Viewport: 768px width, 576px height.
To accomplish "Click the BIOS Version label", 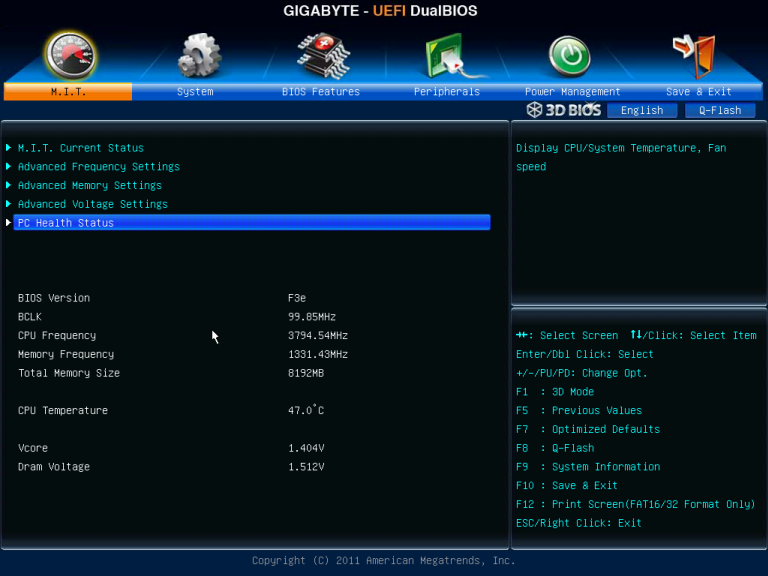I will pos(54,298).
